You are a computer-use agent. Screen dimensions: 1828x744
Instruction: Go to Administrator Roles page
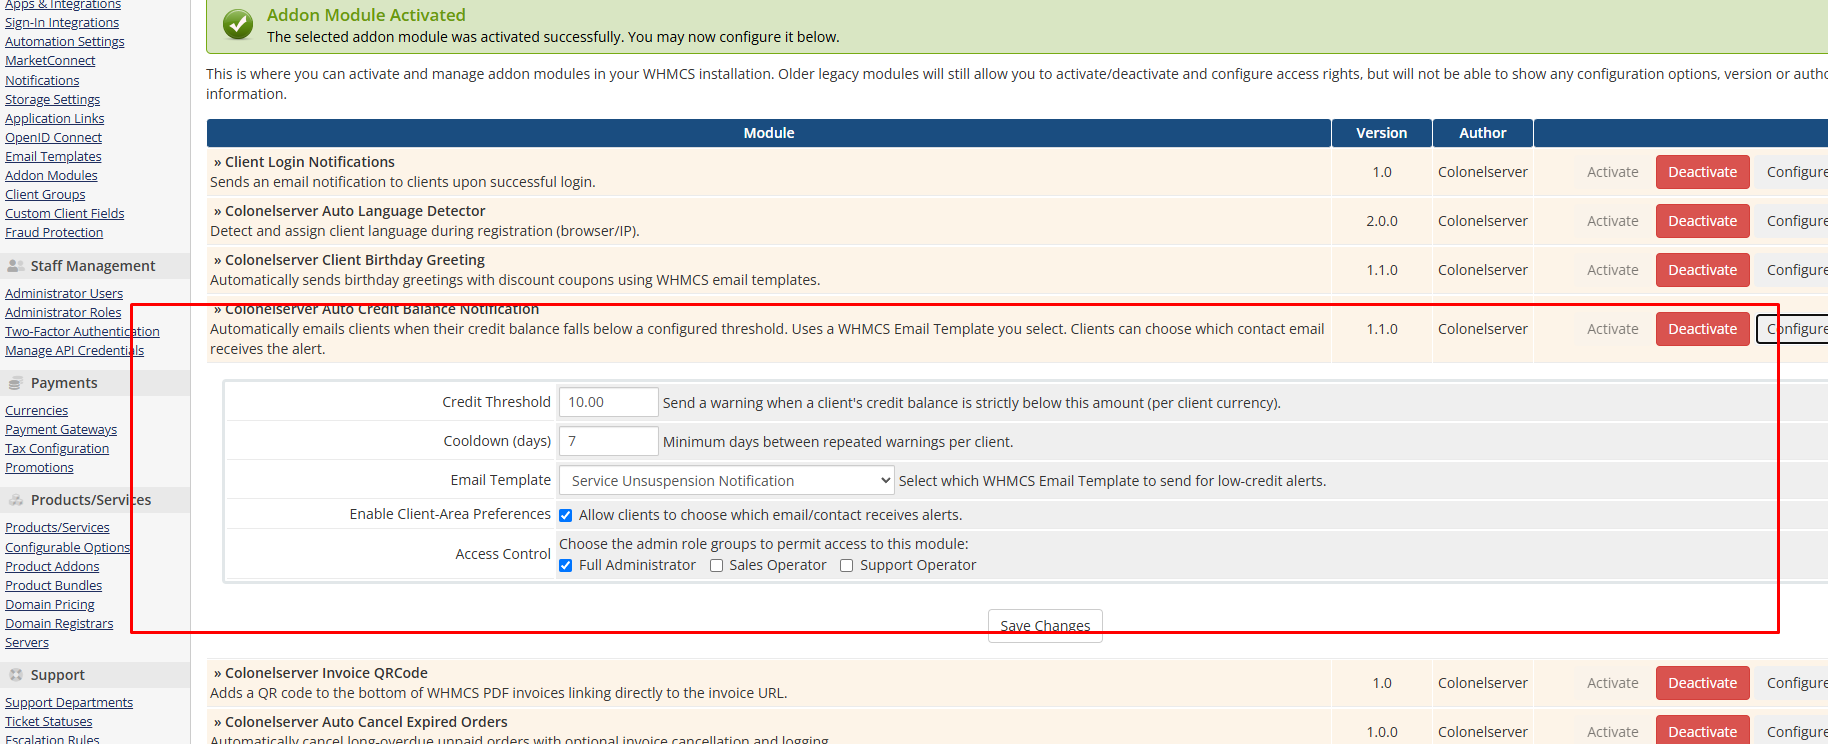[63, 313]
